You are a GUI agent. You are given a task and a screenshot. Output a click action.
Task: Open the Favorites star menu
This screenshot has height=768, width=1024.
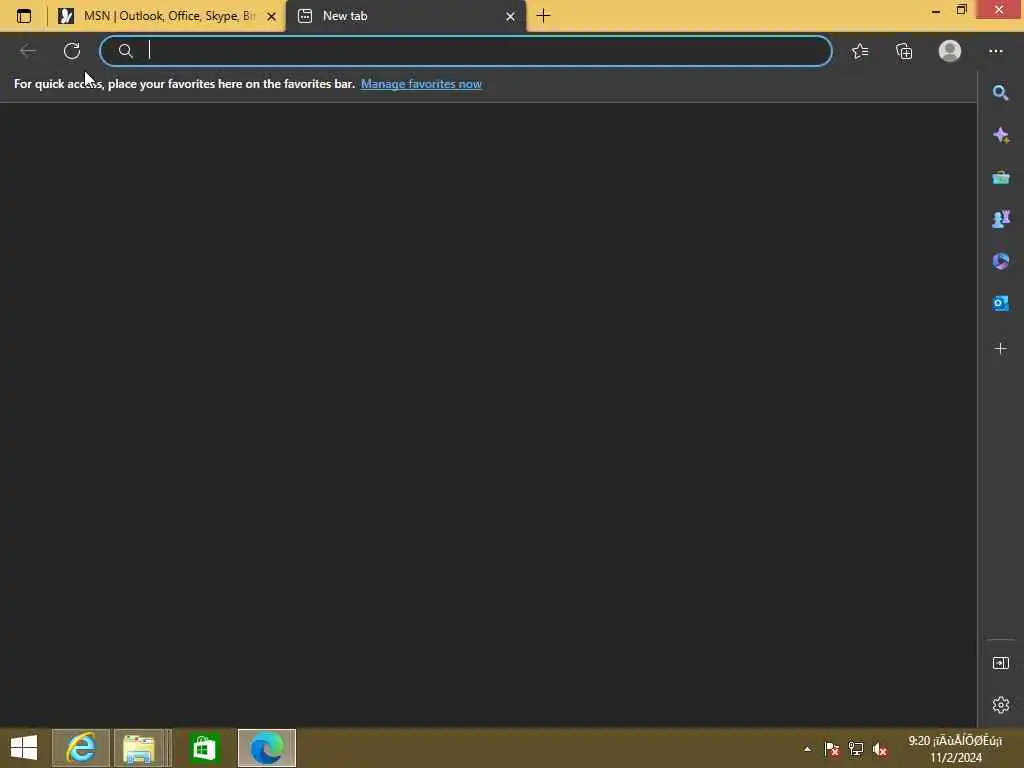(x=860, y=51)
